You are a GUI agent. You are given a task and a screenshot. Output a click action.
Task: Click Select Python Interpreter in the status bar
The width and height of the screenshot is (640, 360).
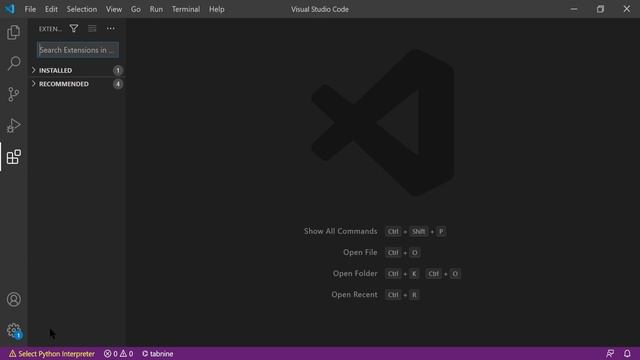52,354
